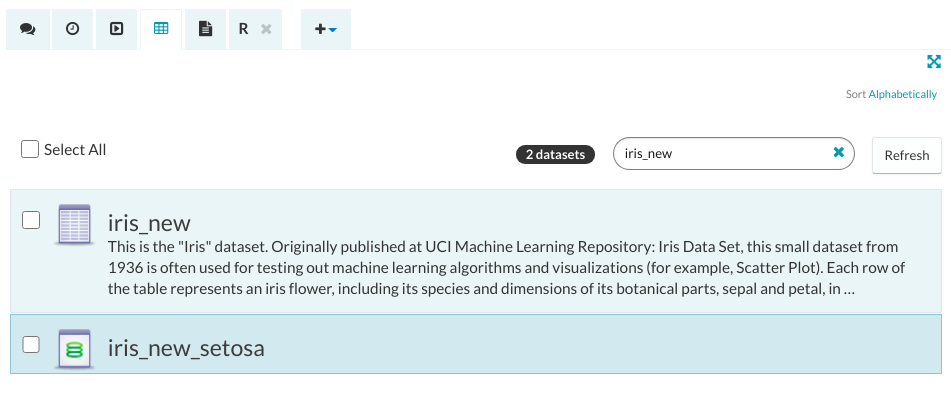Click the iris_new search input field

point(720,154)
